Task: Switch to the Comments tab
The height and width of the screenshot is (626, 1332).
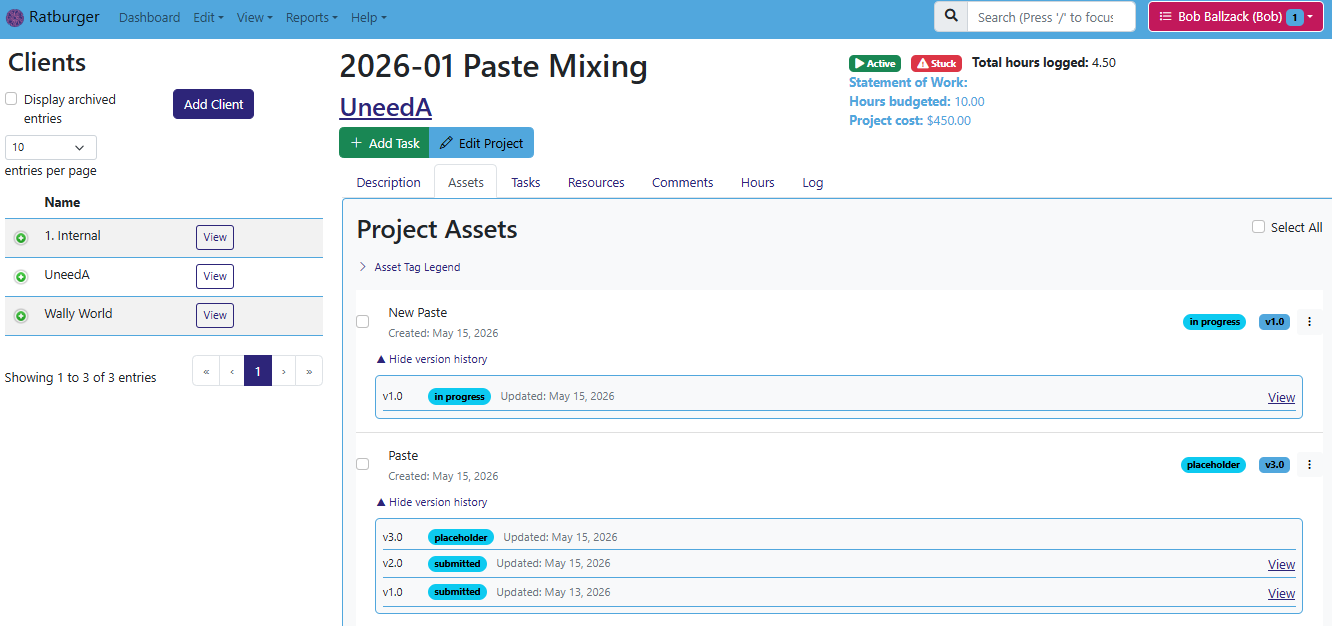Action: [683, 182]
